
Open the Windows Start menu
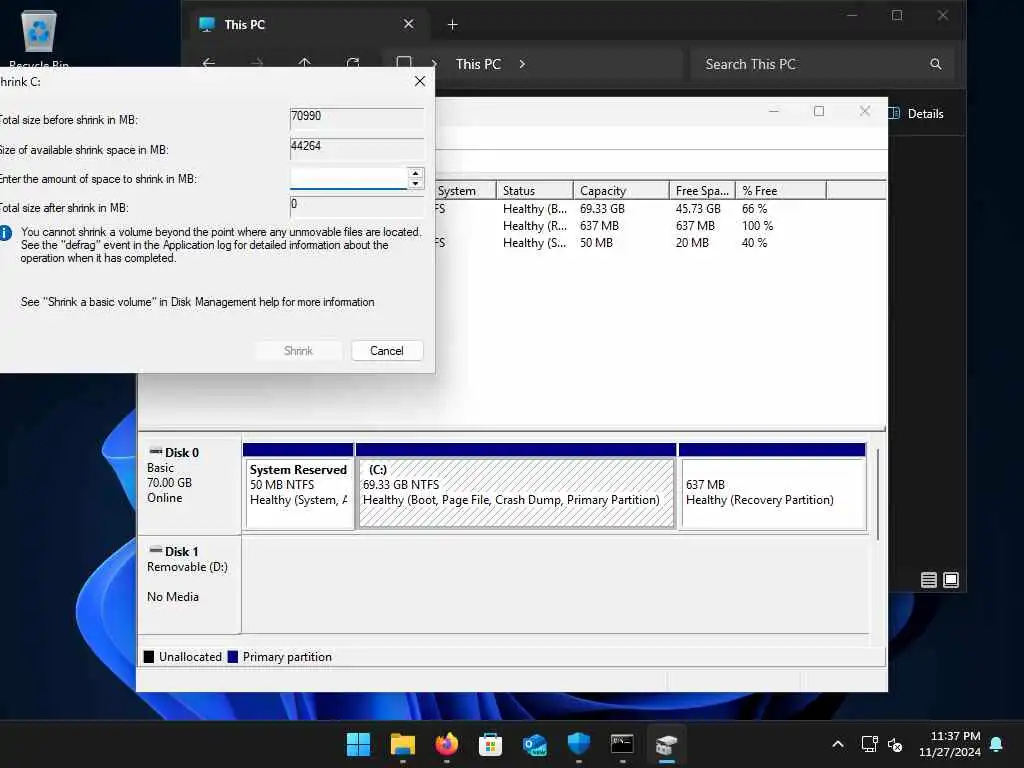pyautogui.click(x=359, y=744)
